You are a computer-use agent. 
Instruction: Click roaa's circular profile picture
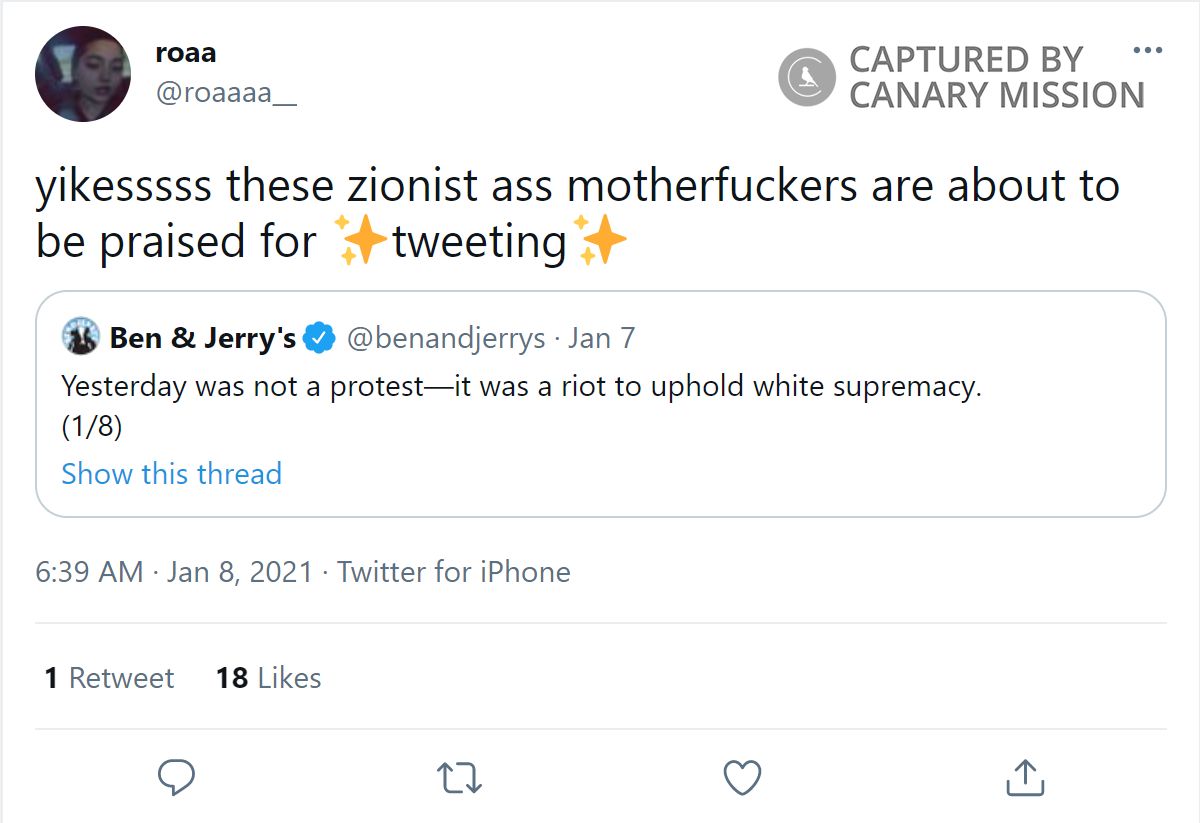click(x=83, y=74)
